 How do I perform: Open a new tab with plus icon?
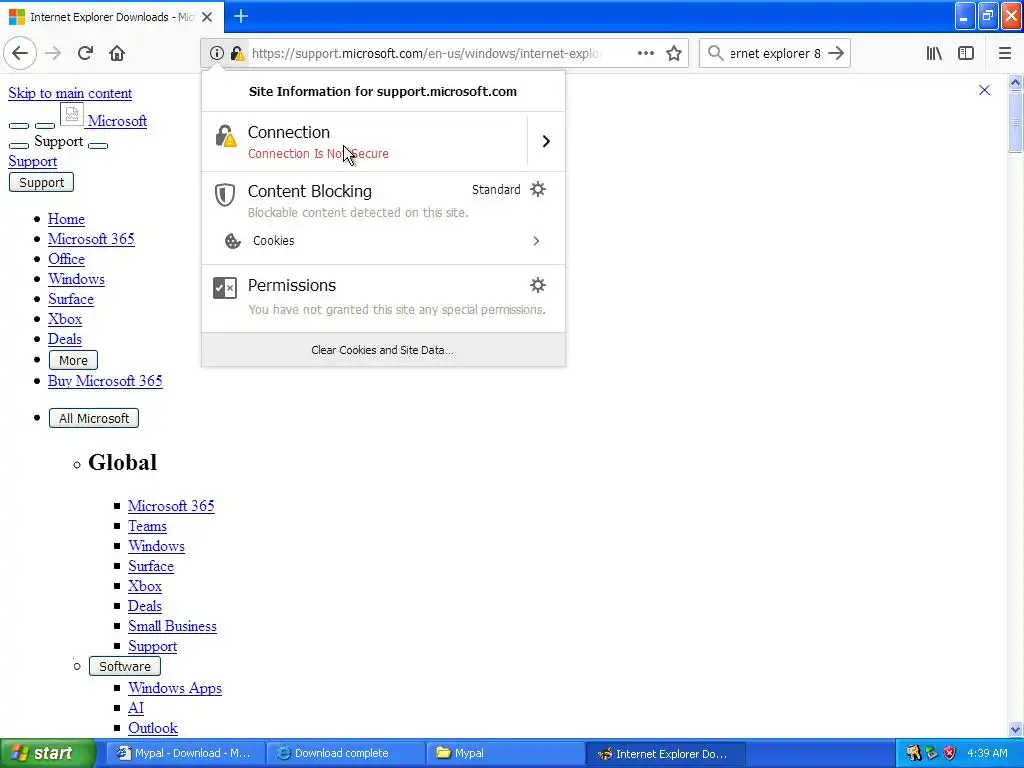[x=241, y=16]
